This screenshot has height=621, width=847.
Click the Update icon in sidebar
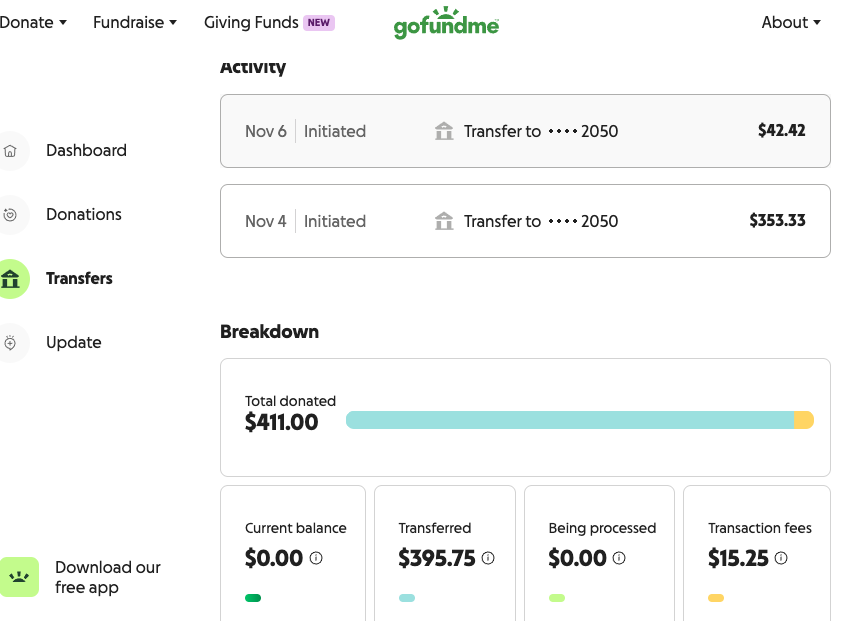pos(10,343)
